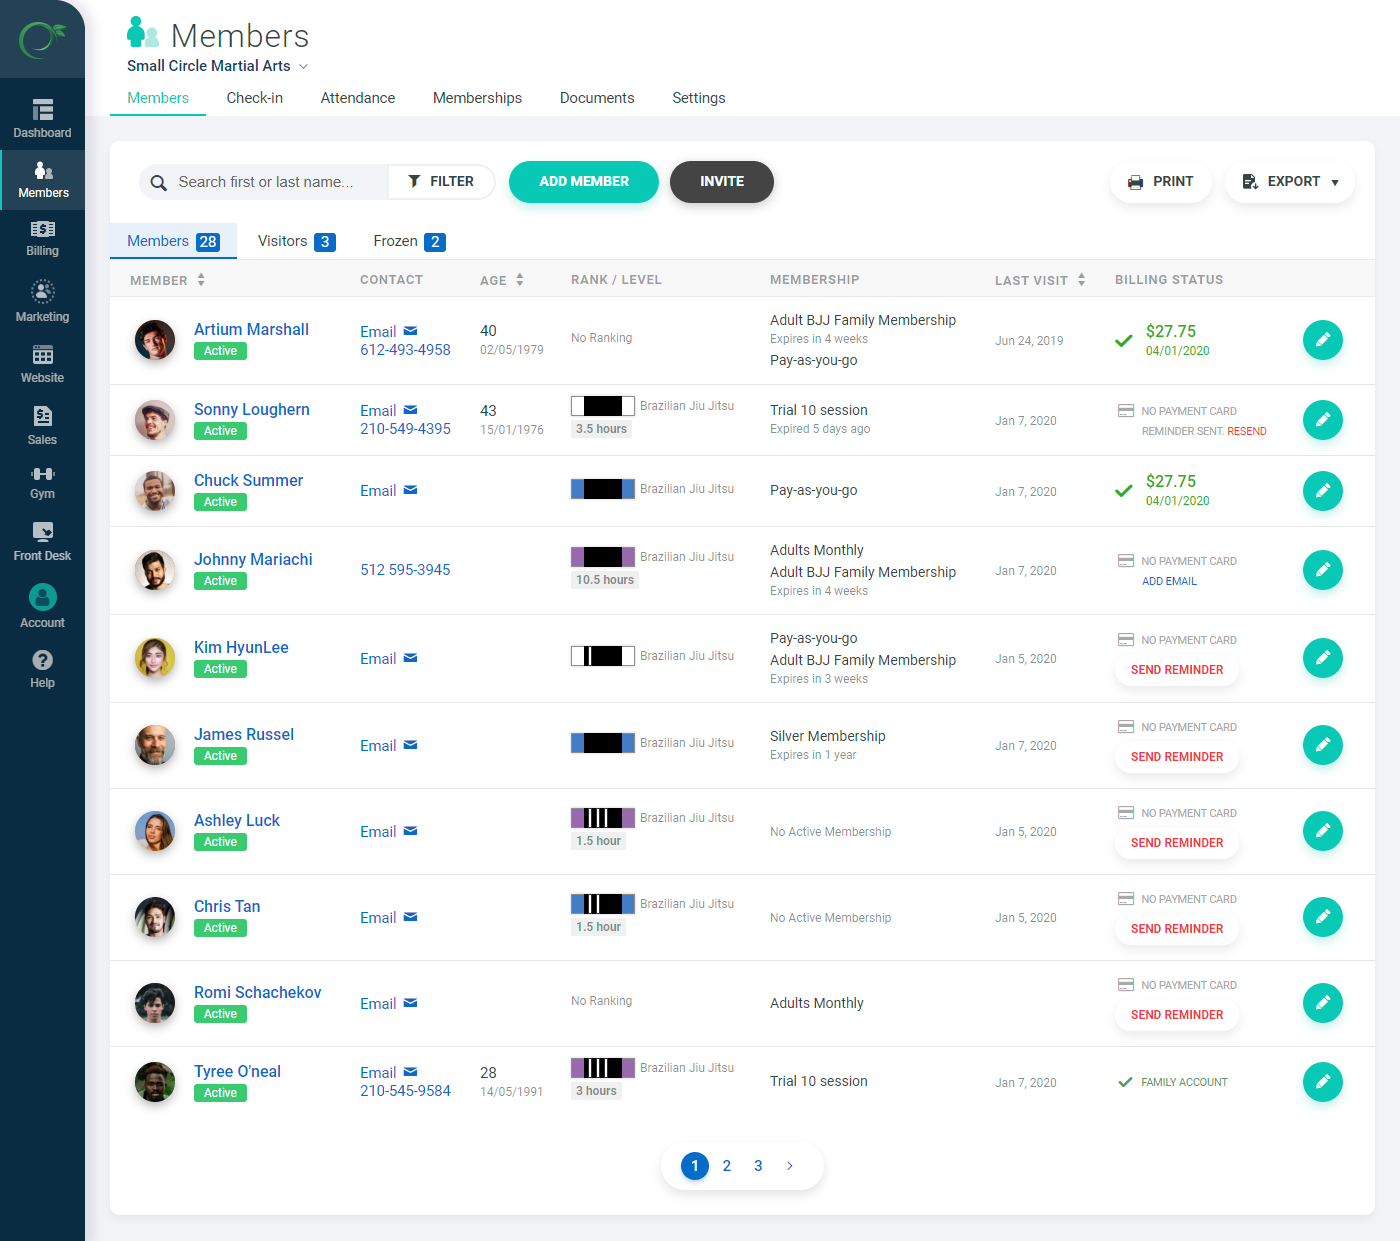
Task: Click envelope icon beside Kim HyunLee's Email
Action: coord(410,658)
